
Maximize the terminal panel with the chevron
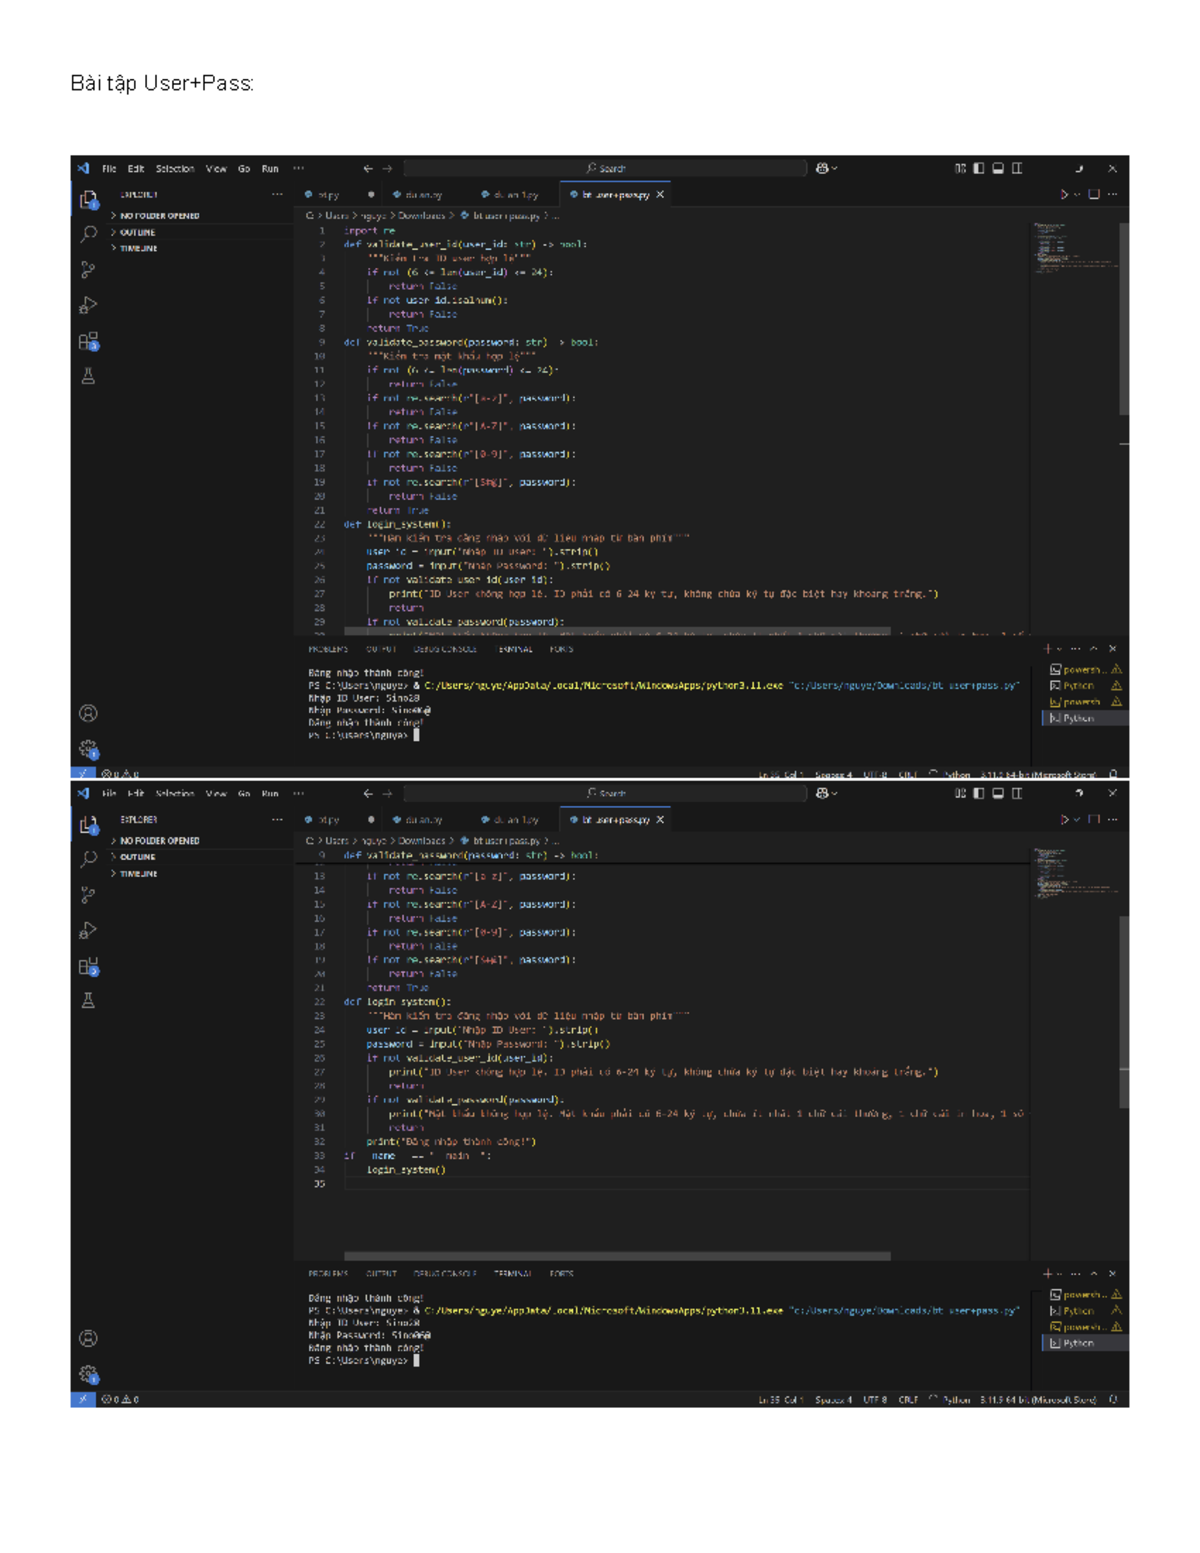1092,647
